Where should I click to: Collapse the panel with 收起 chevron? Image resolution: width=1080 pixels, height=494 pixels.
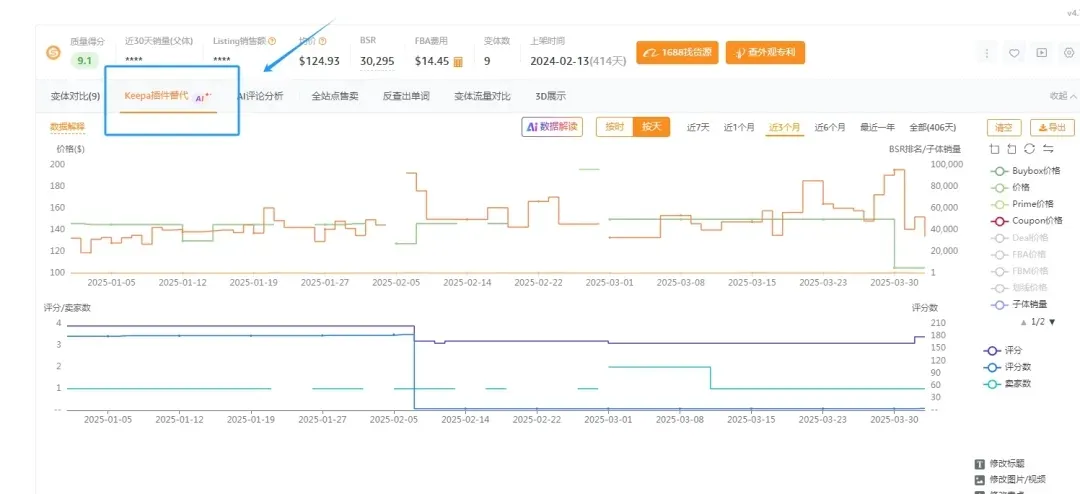click(1063, 96)
